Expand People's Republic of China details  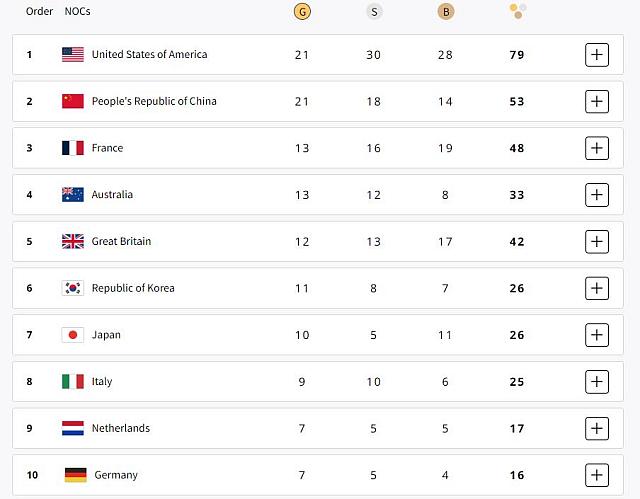(x=596, y=101)
